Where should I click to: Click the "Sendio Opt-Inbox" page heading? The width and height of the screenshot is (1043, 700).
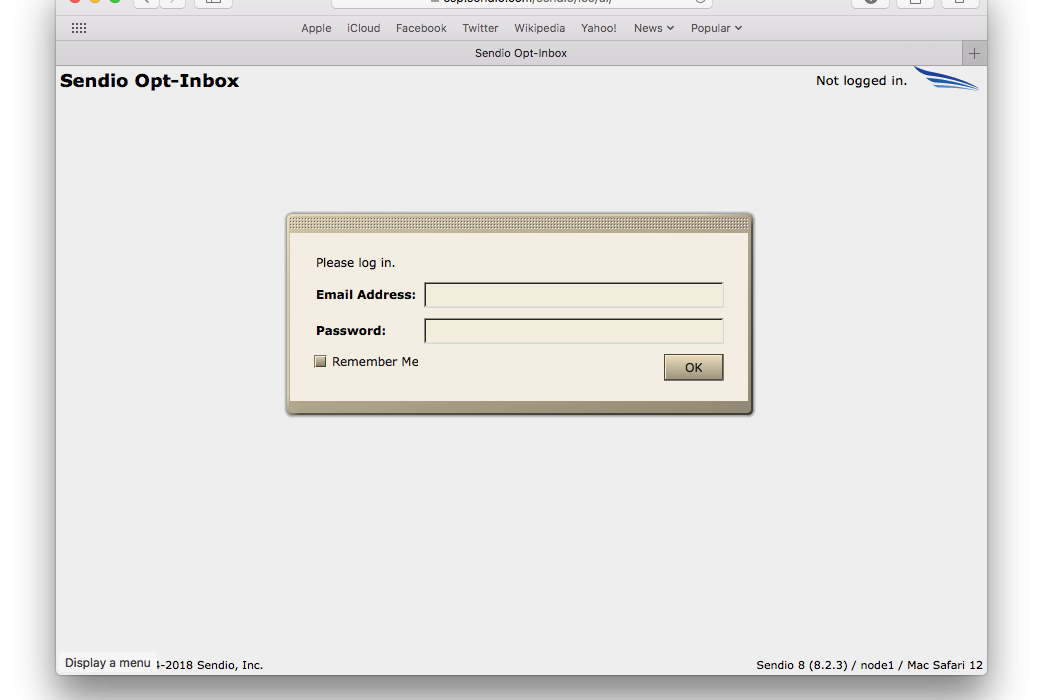tap(150, 81)
